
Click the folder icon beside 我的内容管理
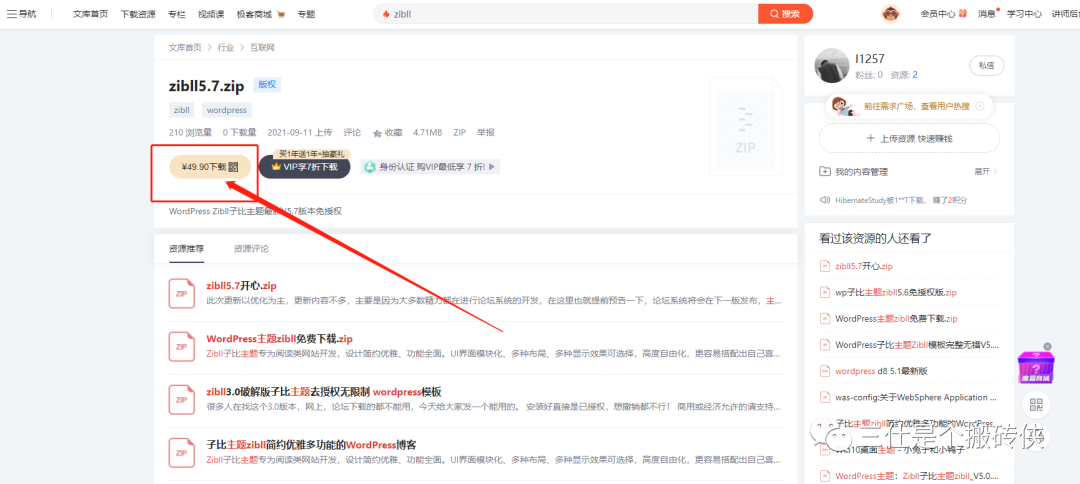pos(824,171)
